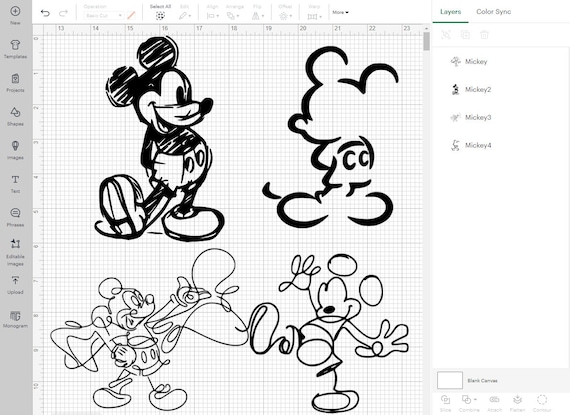This screenshot has width=570, height=415.
Task: Open the Combine dropdown arrow
Action: pyautogui.click(x=476, y=399)
